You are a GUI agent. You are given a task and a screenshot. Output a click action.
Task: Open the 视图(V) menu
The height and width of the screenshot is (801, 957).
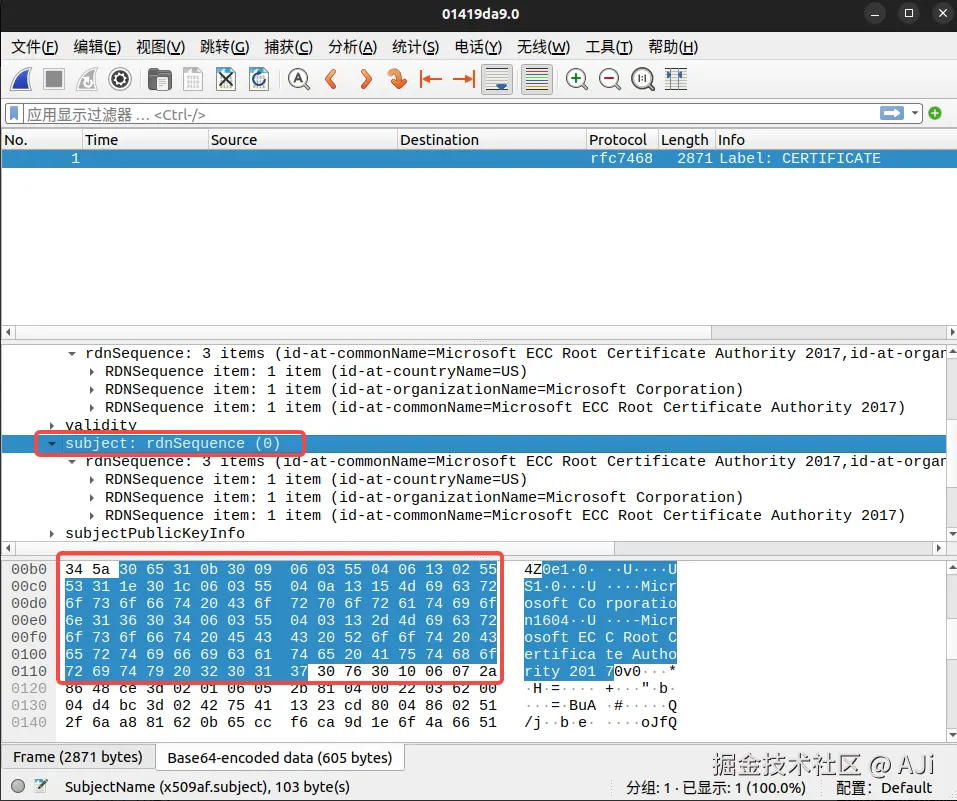161,47
